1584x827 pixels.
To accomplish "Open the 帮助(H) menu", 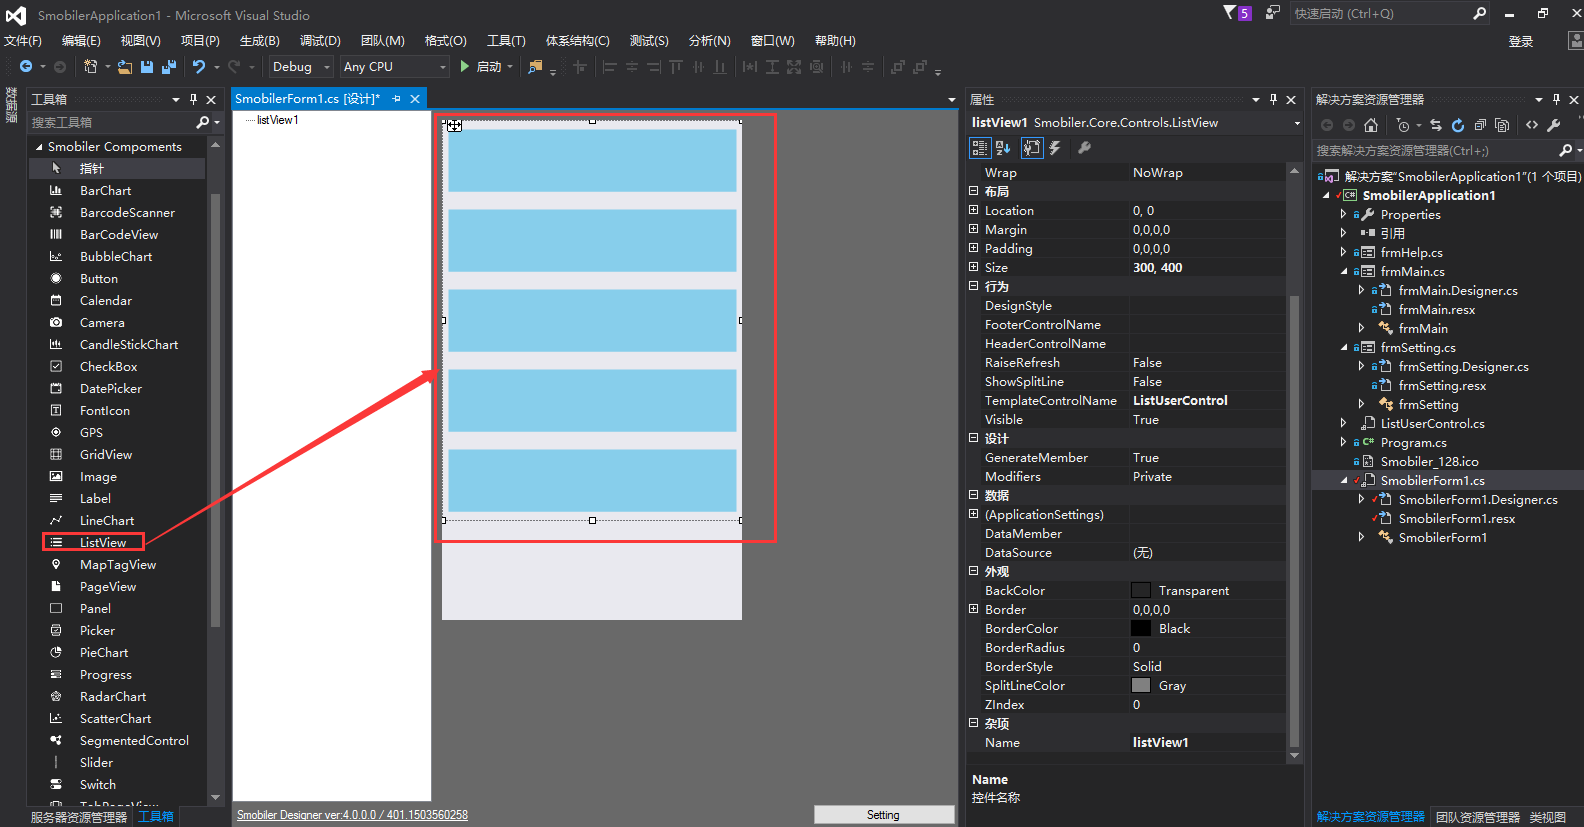I will pos(835,41).
